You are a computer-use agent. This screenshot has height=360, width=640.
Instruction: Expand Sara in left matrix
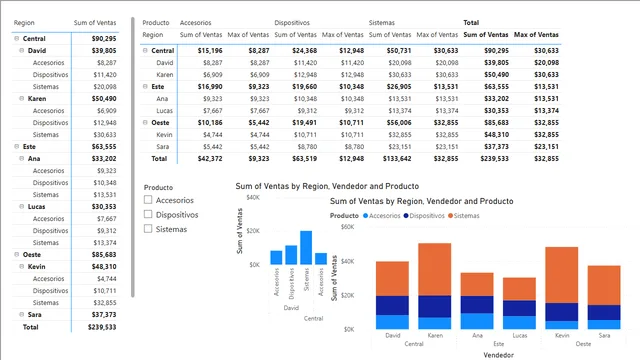click(x=22, y=314)
